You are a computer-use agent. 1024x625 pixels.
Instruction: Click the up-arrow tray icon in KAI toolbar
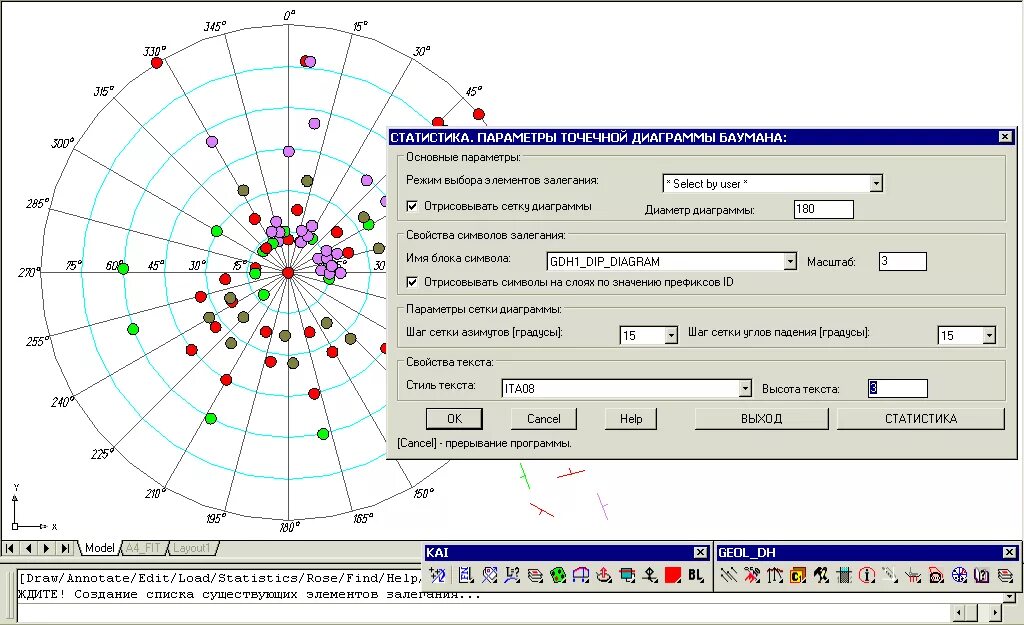603,575
